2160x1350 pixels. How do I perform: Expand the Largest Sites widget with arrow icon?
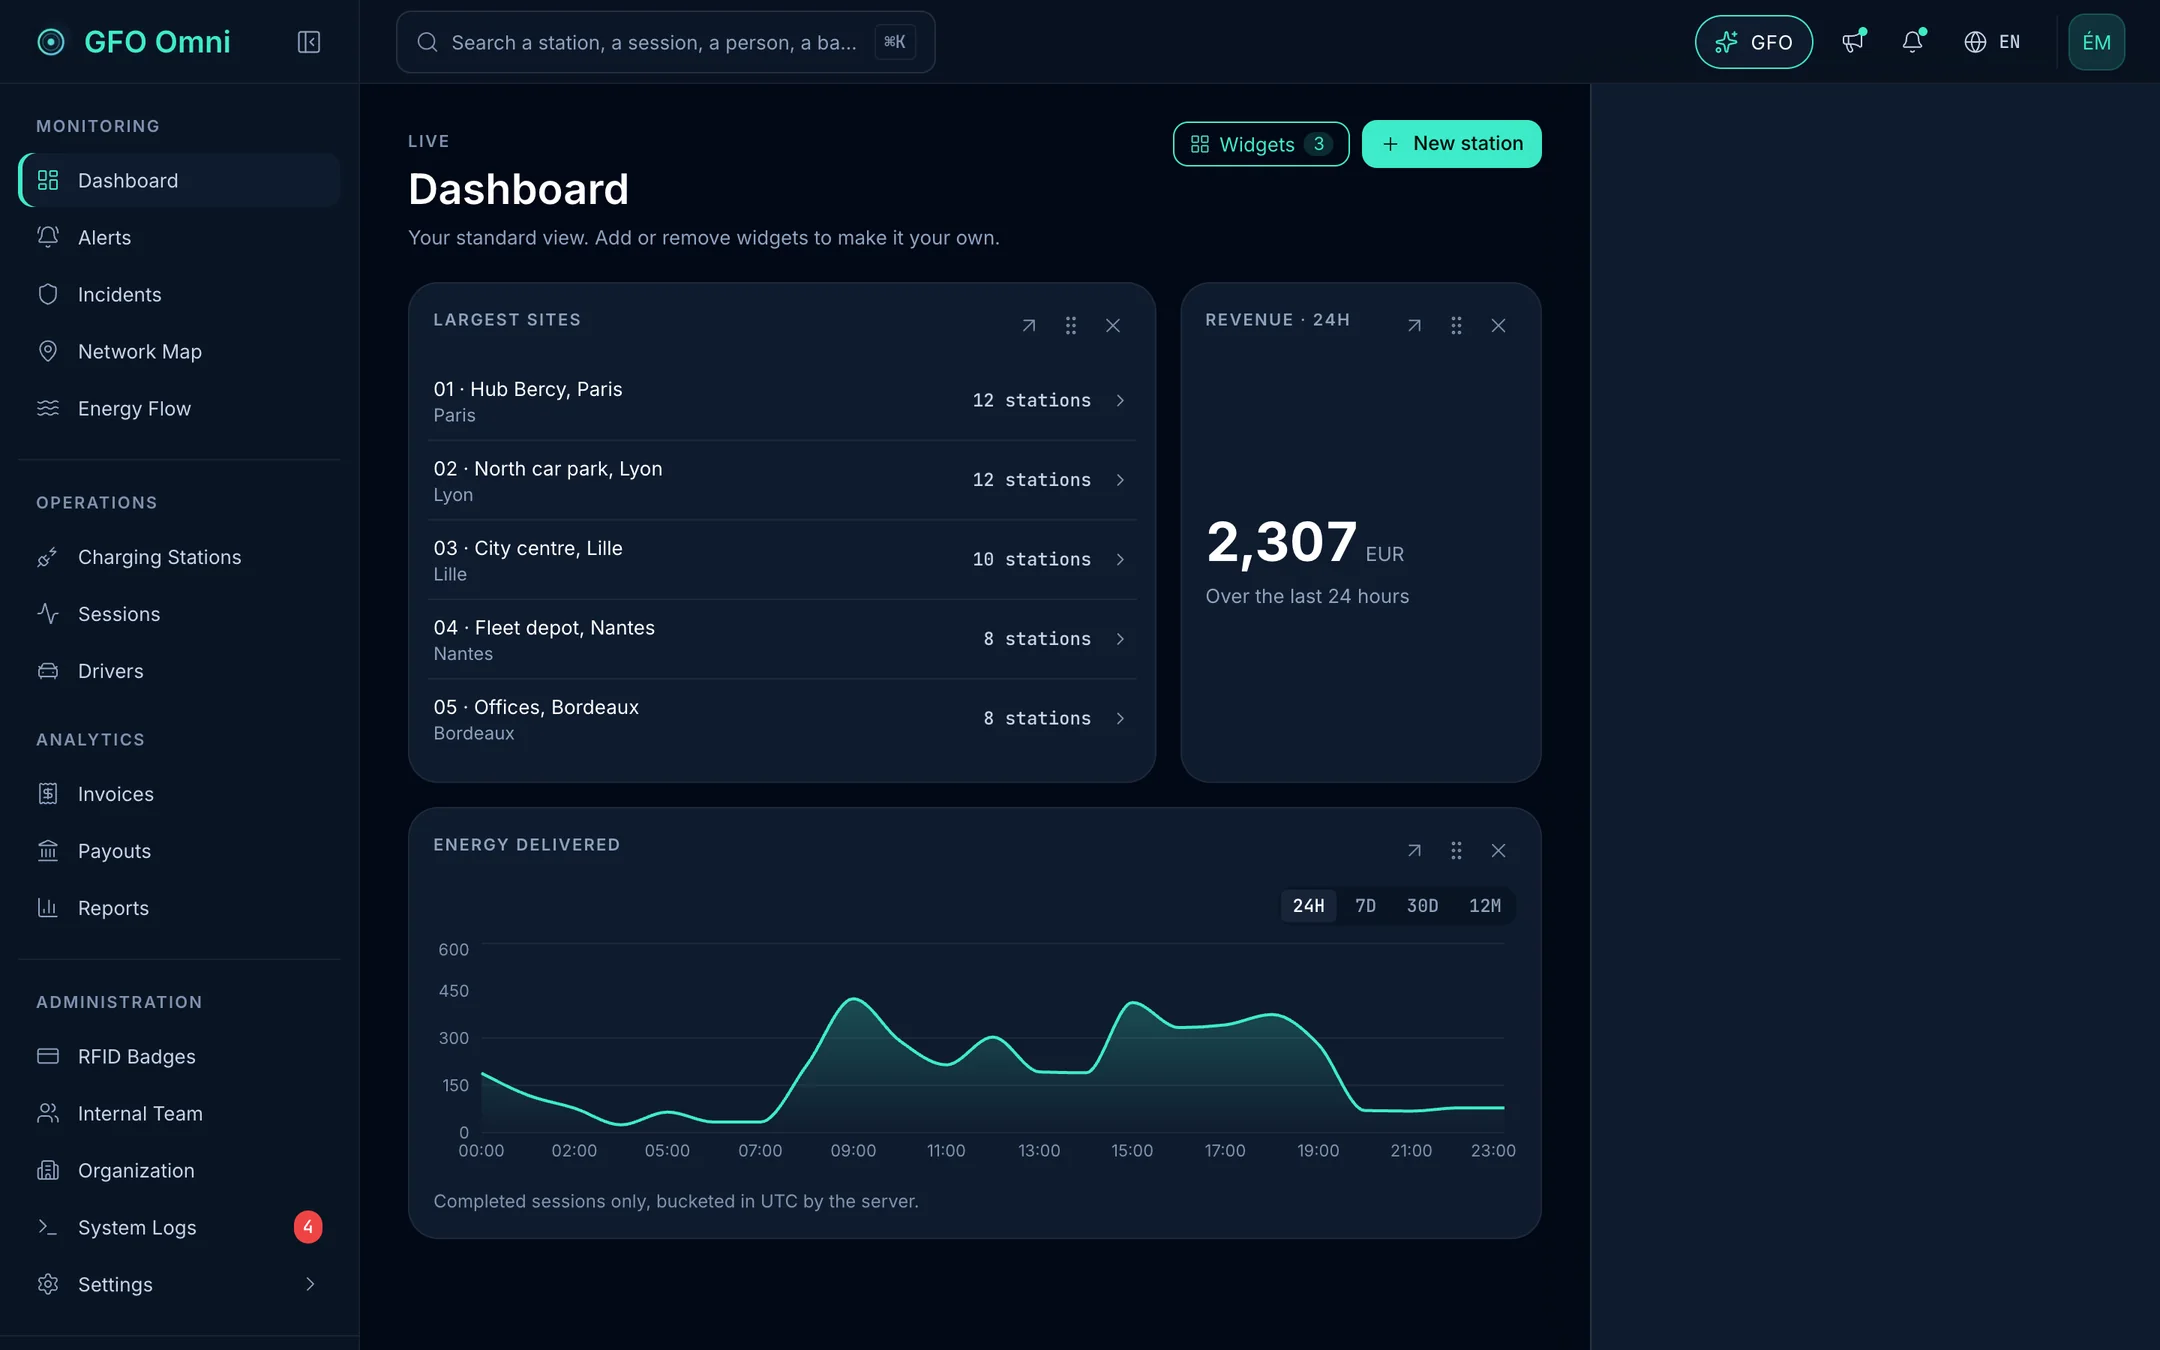(x=1029, y=326)
